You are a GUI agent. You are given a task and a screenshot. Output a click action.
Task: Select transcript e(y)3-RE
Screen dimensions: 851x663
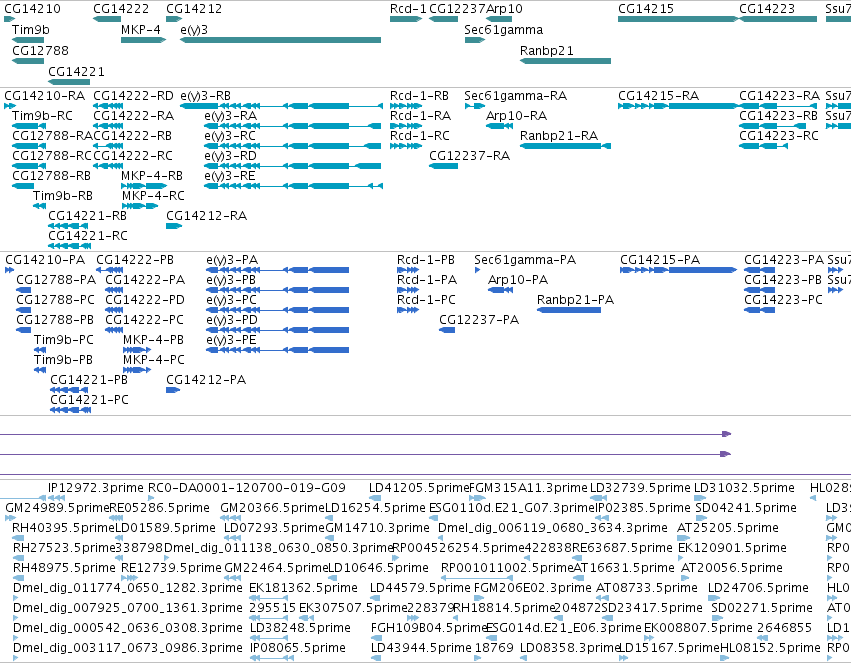[x=294, y=186]
